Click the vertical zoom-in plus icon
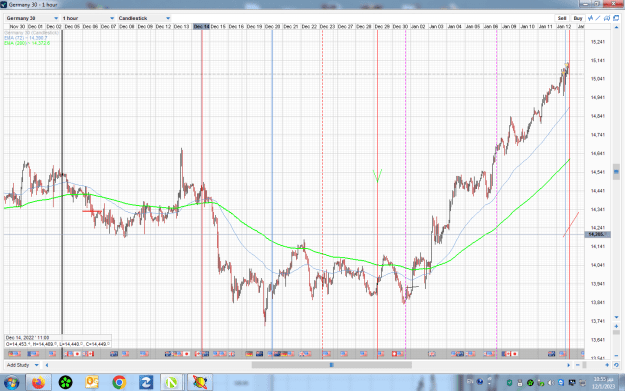This screenshot has width=625, height=391. pyautogui.click(x=616, y=326)
